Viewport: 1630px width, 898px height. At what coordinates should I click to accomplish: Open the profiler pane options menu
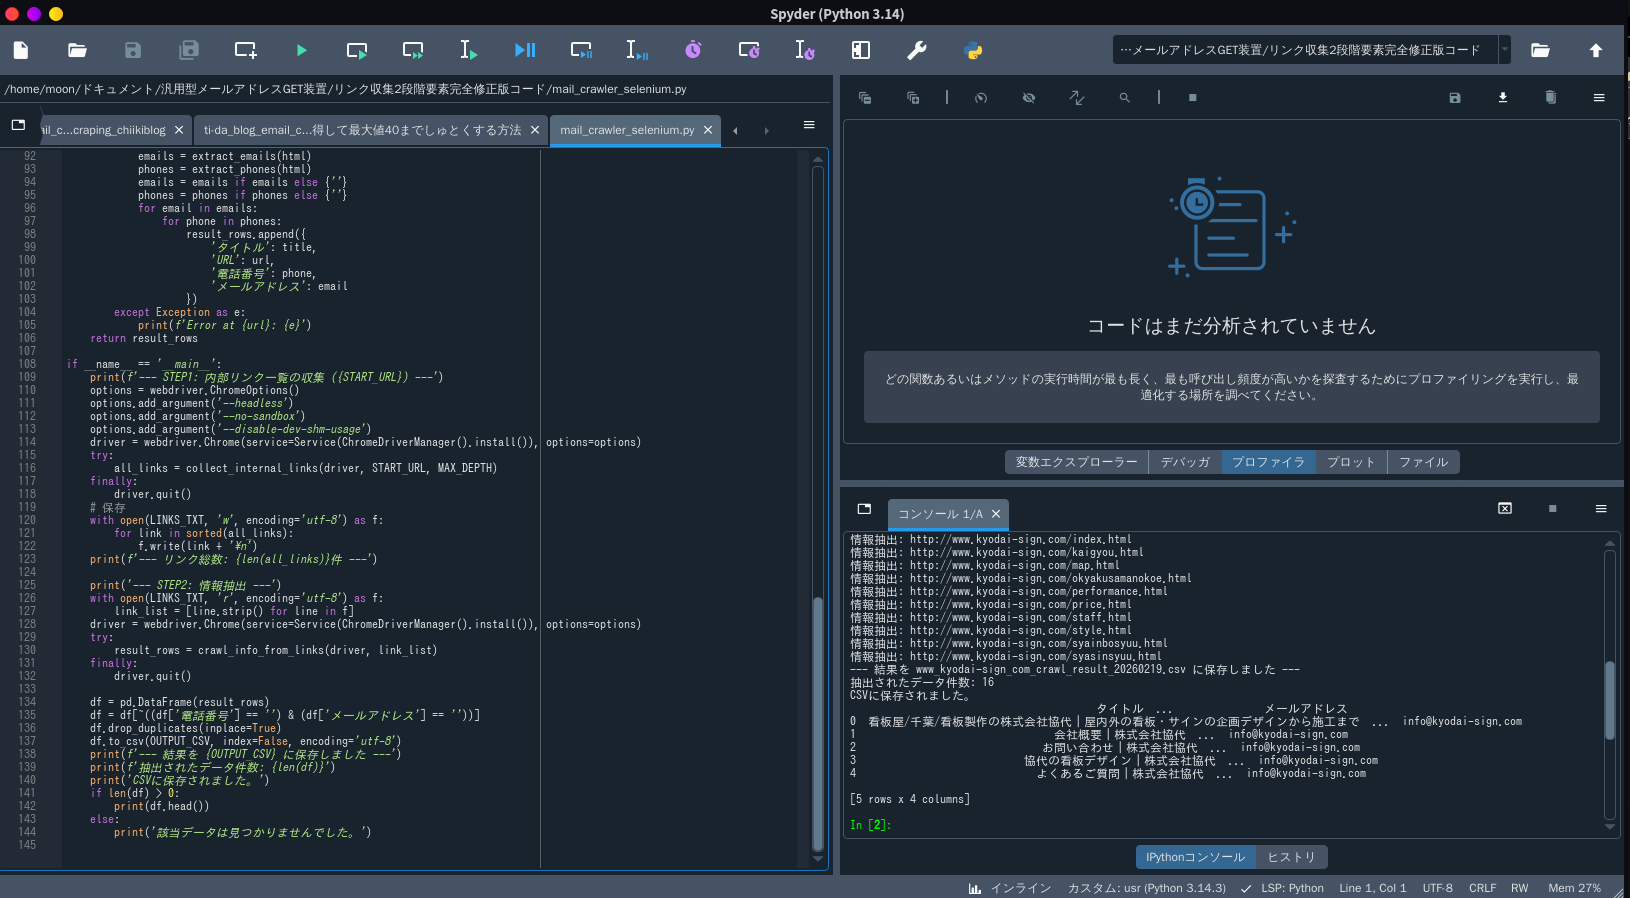point(1599,98)
